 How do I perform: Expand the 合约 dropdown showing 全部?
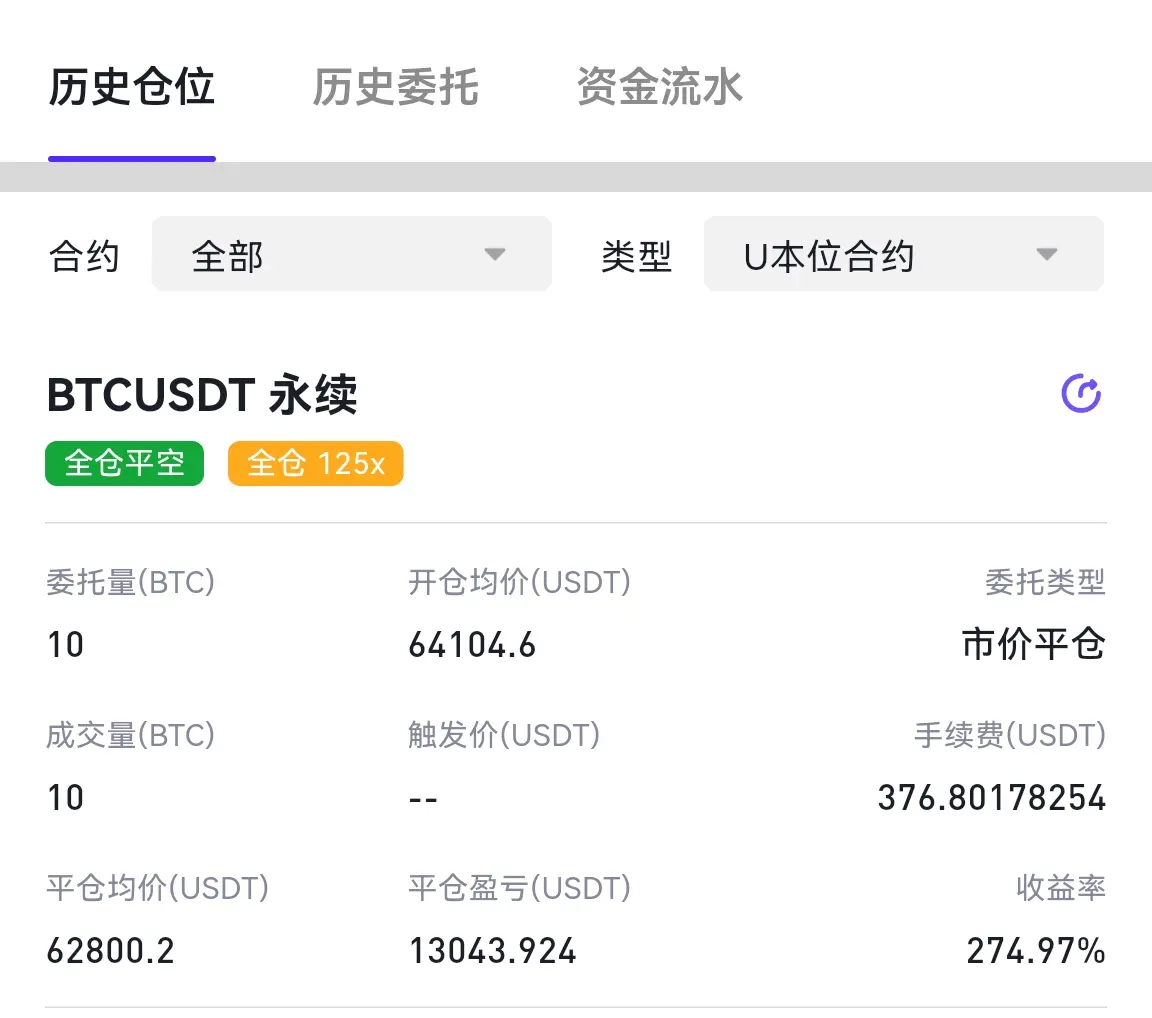tap(351, 254)
